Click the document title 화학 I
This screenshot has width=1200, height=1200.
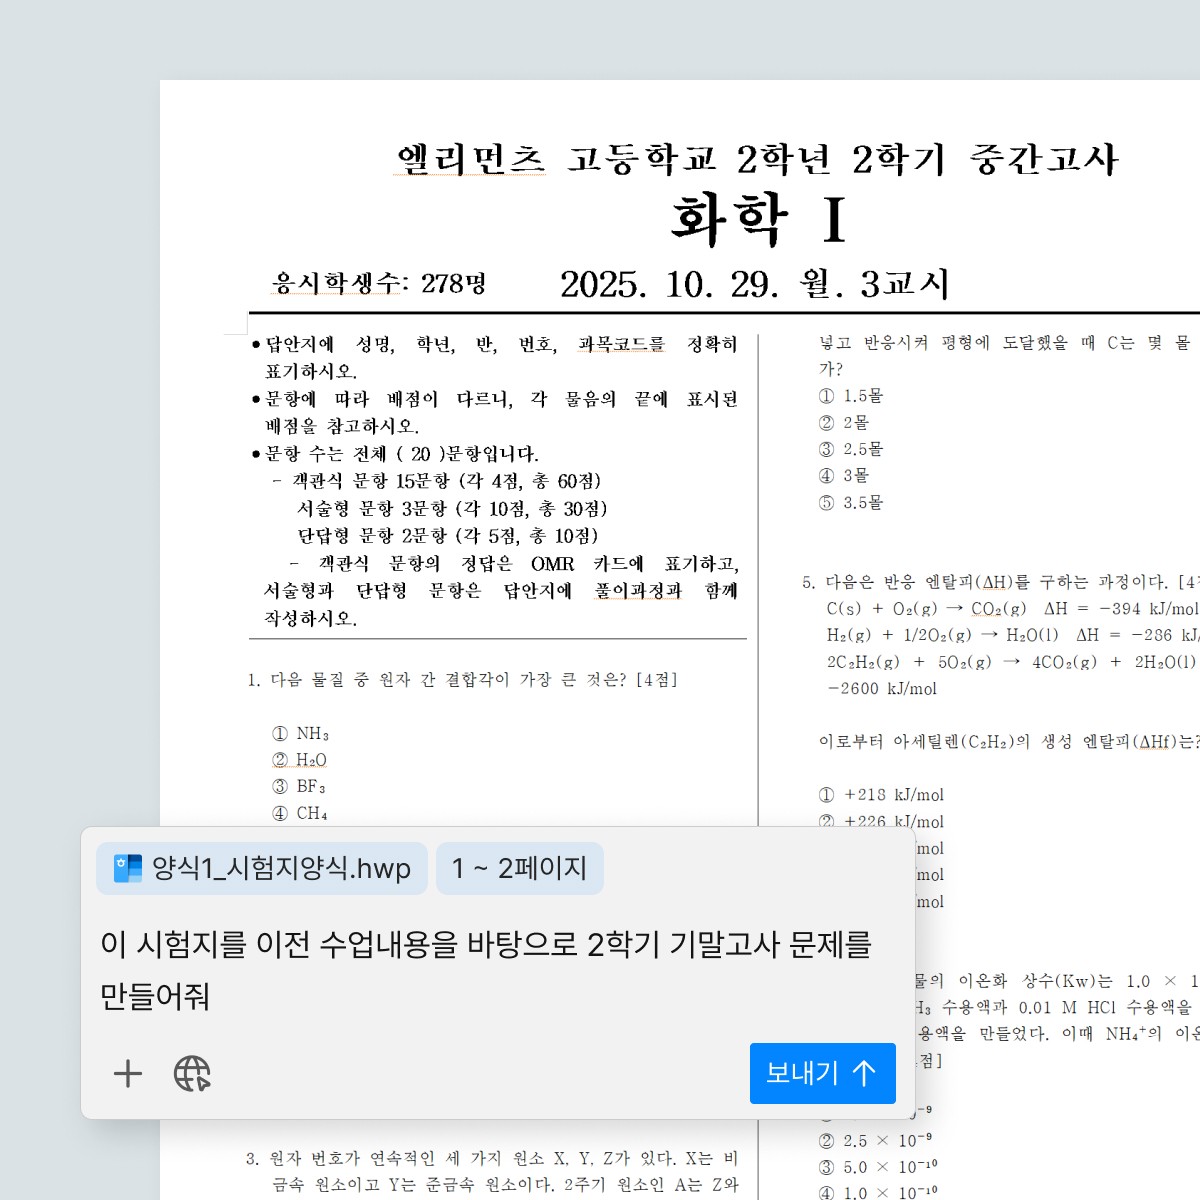pos(759,219)
